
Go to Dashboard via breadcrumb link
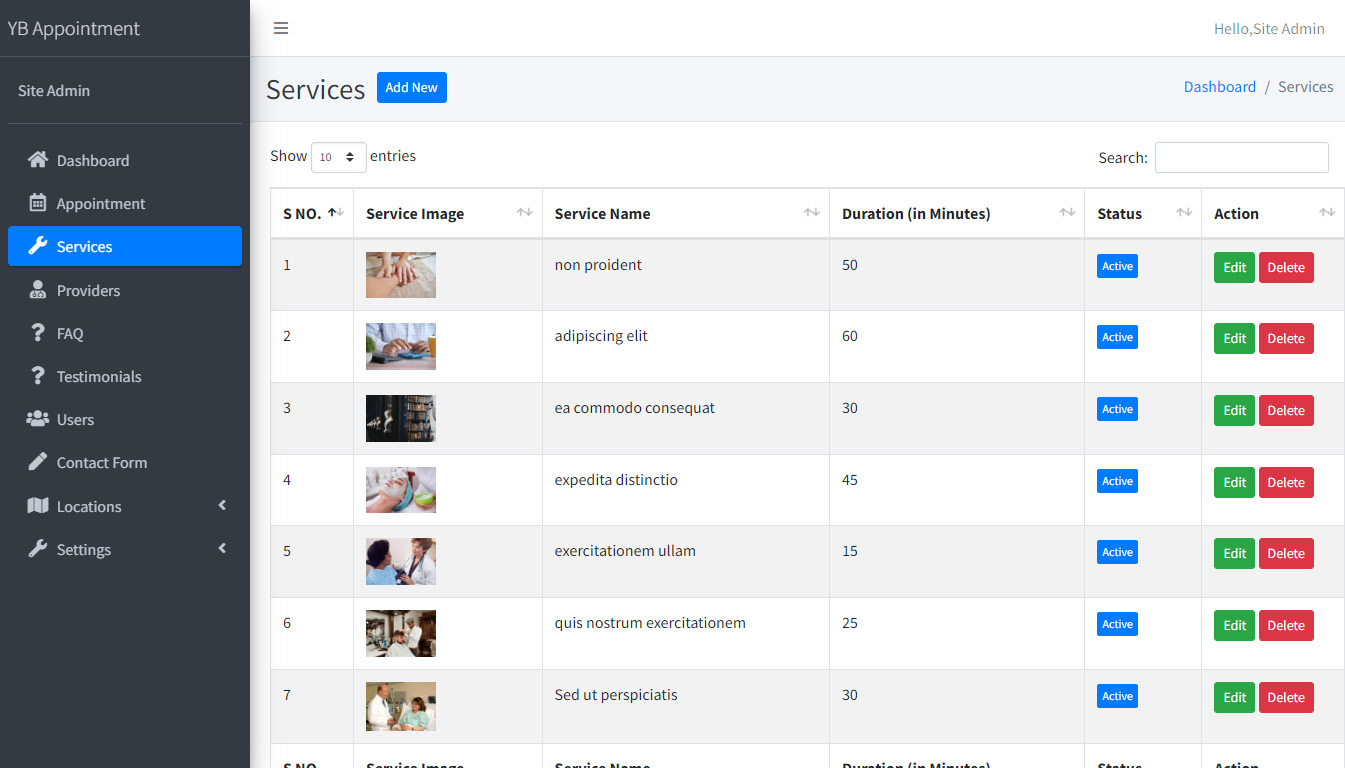pos(1219,87)
